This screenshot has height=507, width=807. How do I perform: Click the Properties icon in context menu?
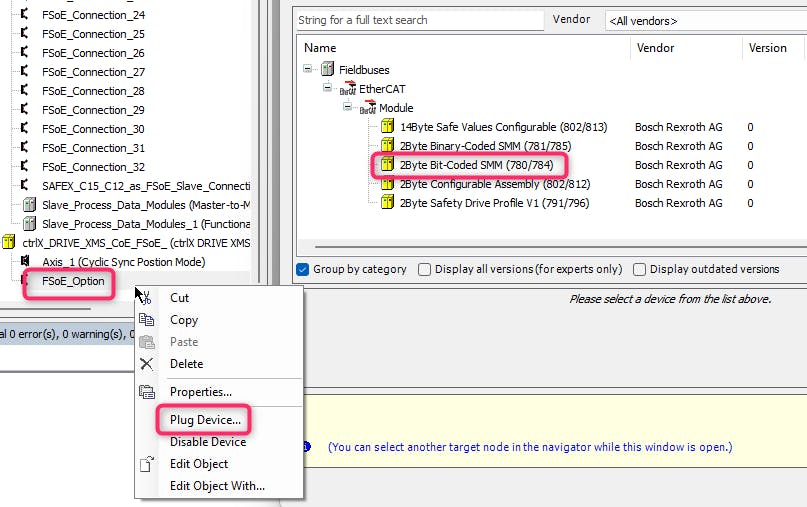point(147,392)
